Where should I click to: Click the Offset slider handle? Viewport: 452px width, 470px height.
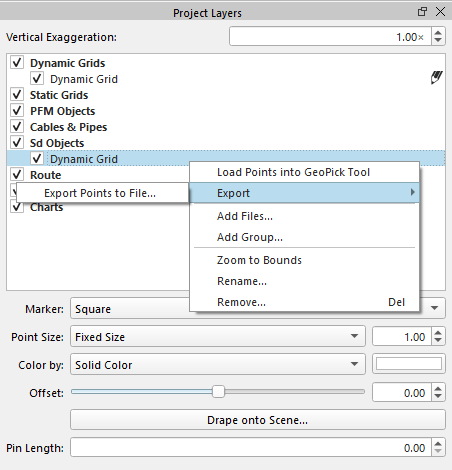point(218,392)
